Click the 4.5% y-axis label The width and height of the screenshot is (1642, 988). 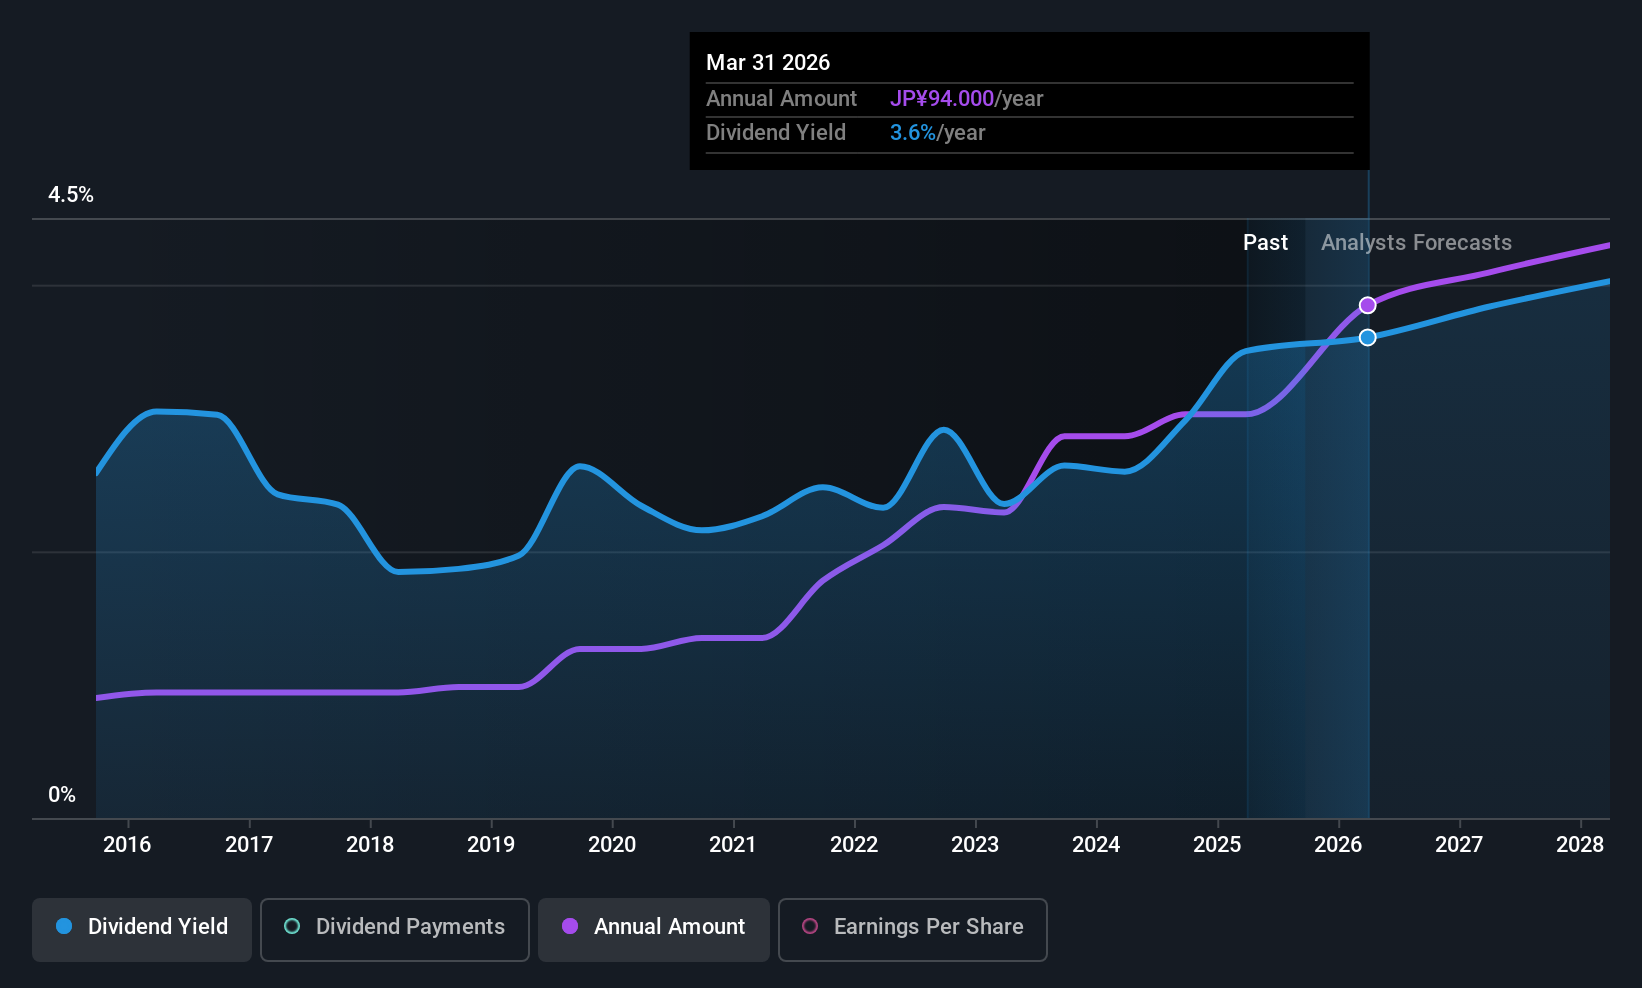(x=71, y=195)
